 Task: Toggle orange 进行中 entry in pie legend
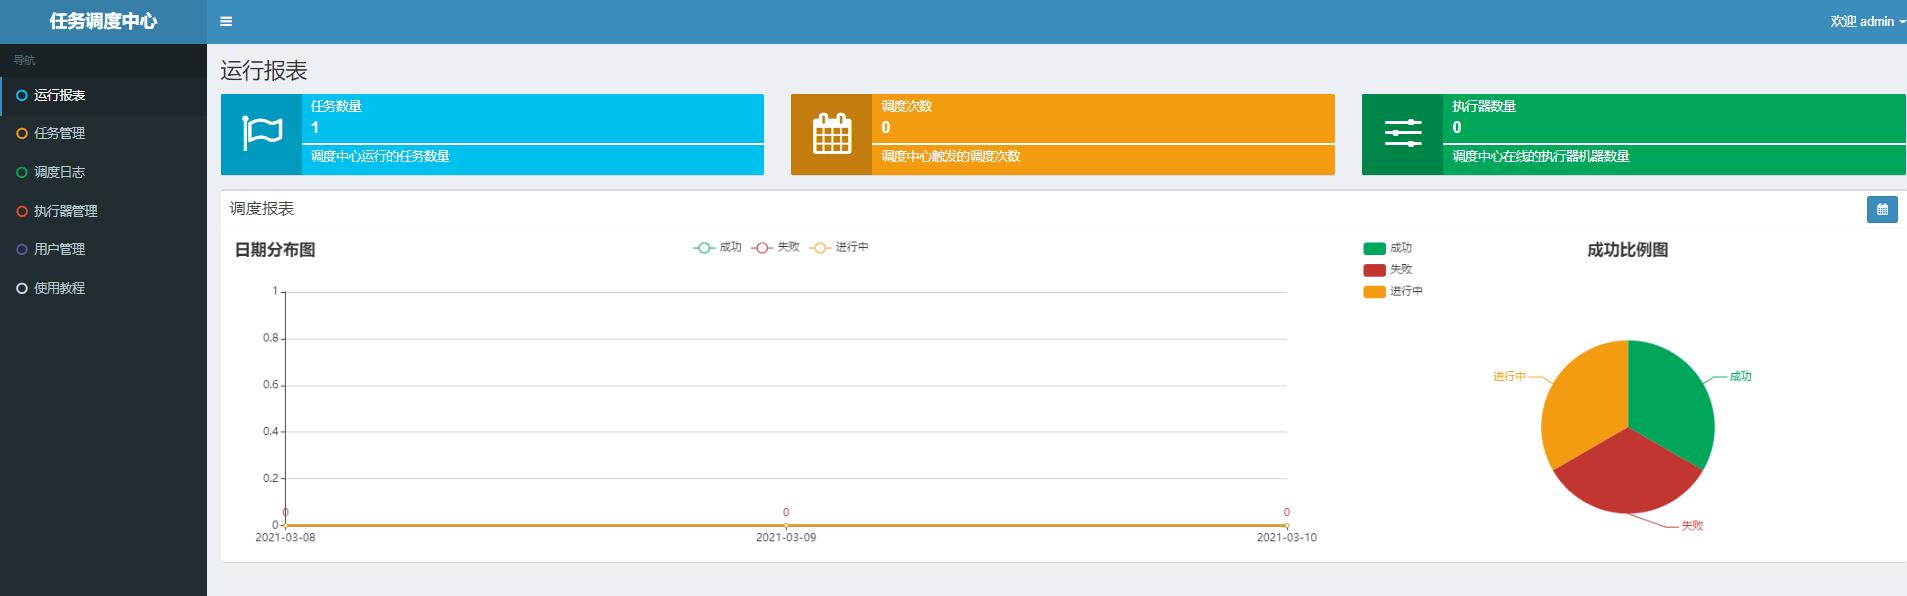[x=1392, y=292]
